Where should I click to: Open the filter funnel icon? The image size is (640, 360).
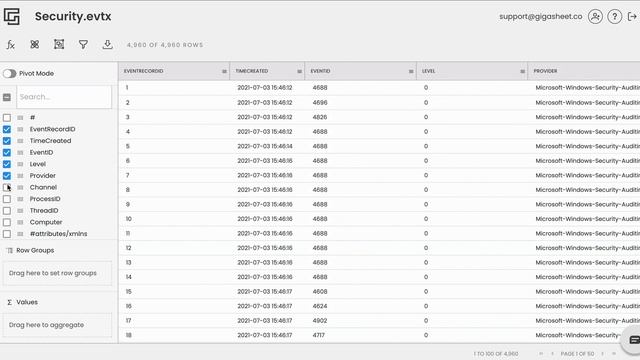83,44
